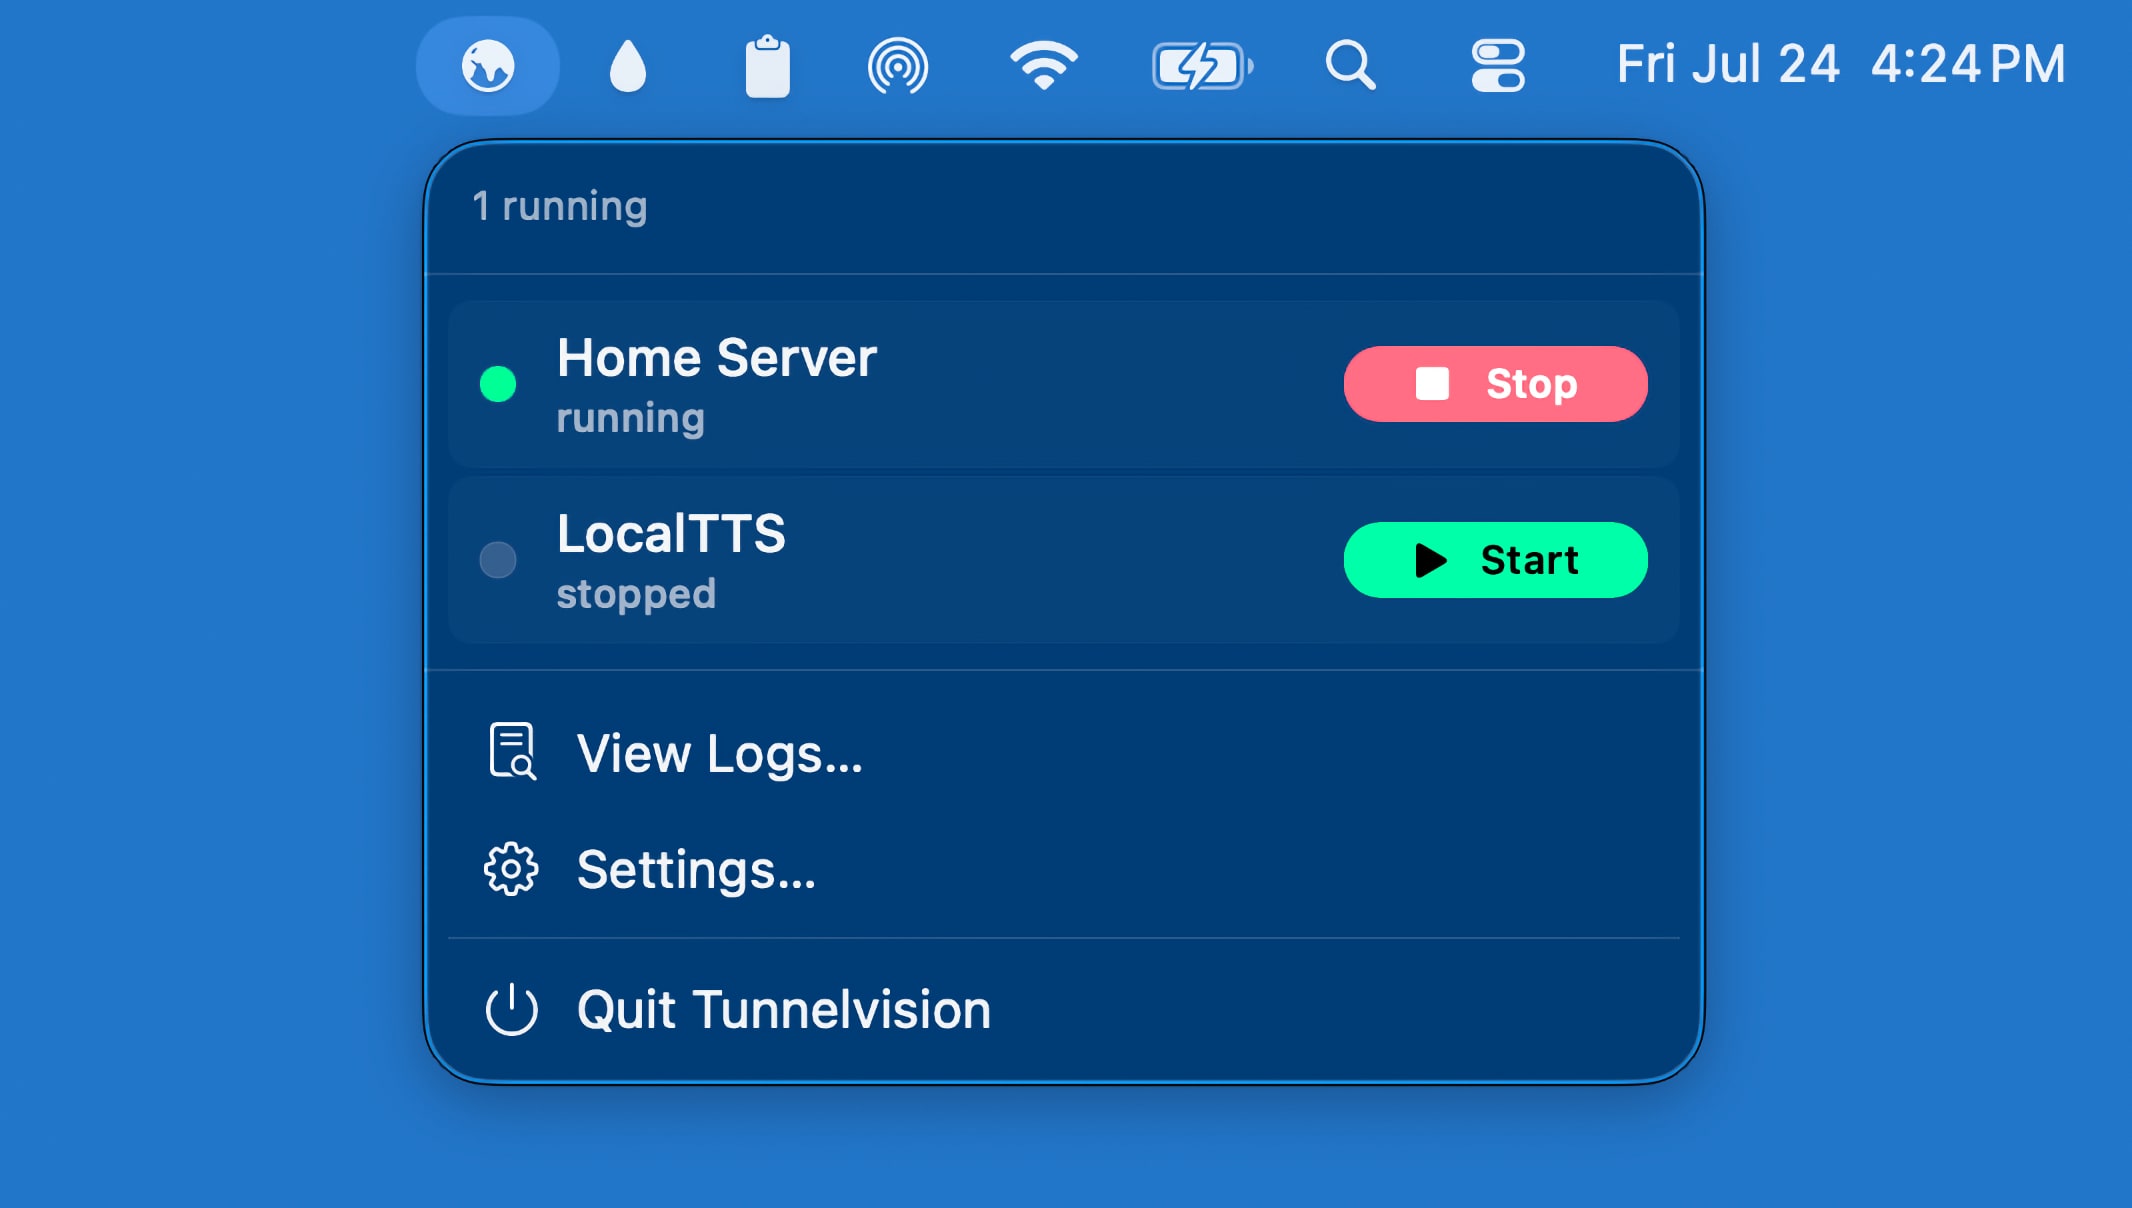
Task: Click the Tunnelvision globe menu bar icon
Action: pos(488,66)
